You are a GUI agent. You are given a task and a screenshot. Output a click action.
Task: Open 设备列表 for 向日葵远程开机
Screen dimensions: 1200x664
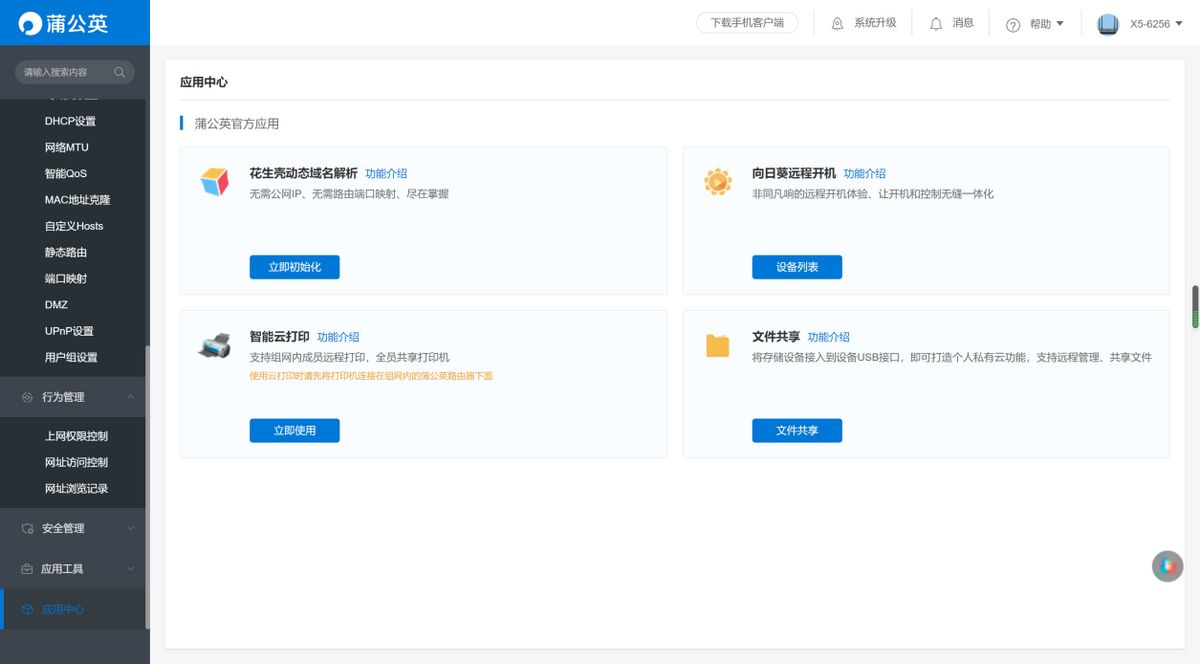(x=797, y=267)
